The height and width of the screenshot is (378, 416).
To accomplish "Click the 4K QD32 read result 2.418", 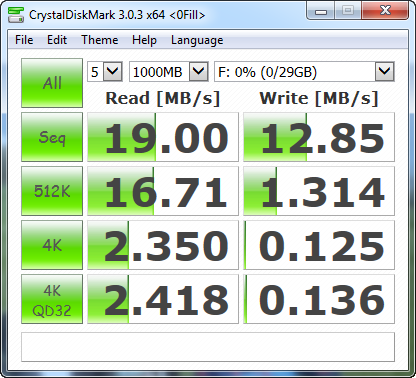I will [x=163, y=299].
